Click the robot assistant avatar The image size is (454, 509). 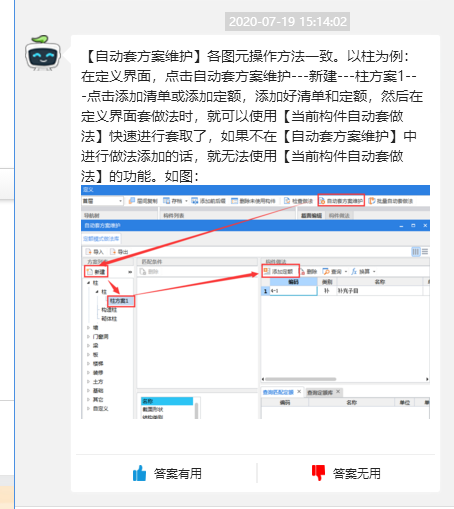(43, 53)
